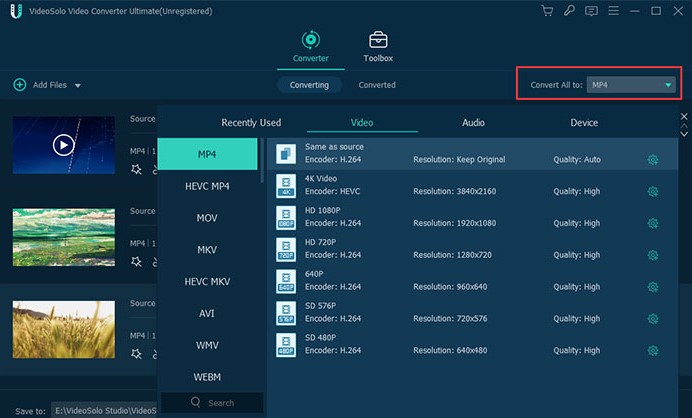Open the hamburger menu in title bar
Image resolution: width=692 pixels, height=418 pixels.
612,11
